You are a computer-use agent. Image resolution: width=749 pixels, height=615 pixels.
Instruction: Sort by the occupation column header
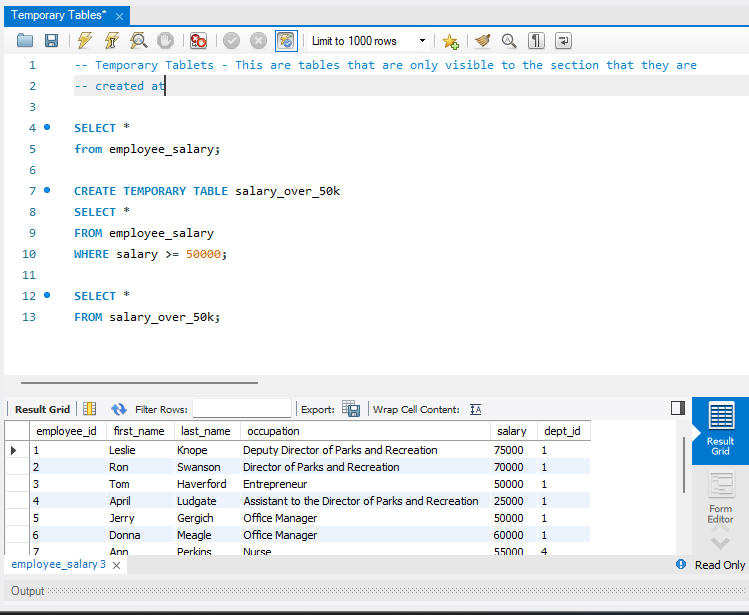[365, 431]
